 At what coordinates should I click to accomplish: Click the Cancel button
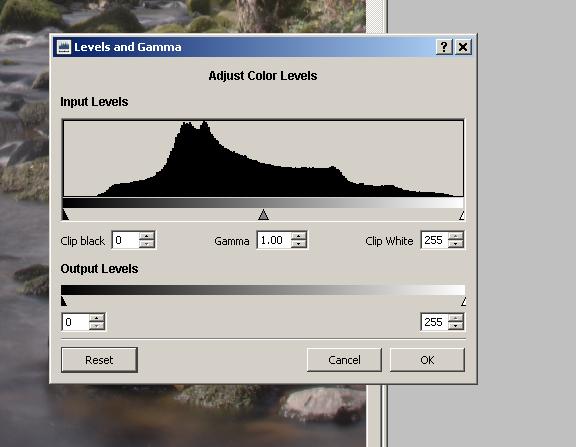point(344,360)
